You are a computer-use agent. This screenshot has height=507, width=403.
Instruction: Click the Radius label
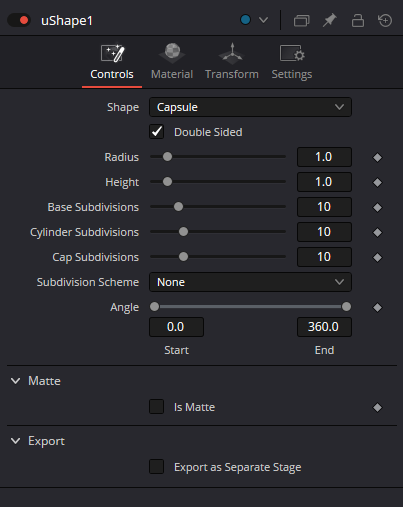(122, 157)
